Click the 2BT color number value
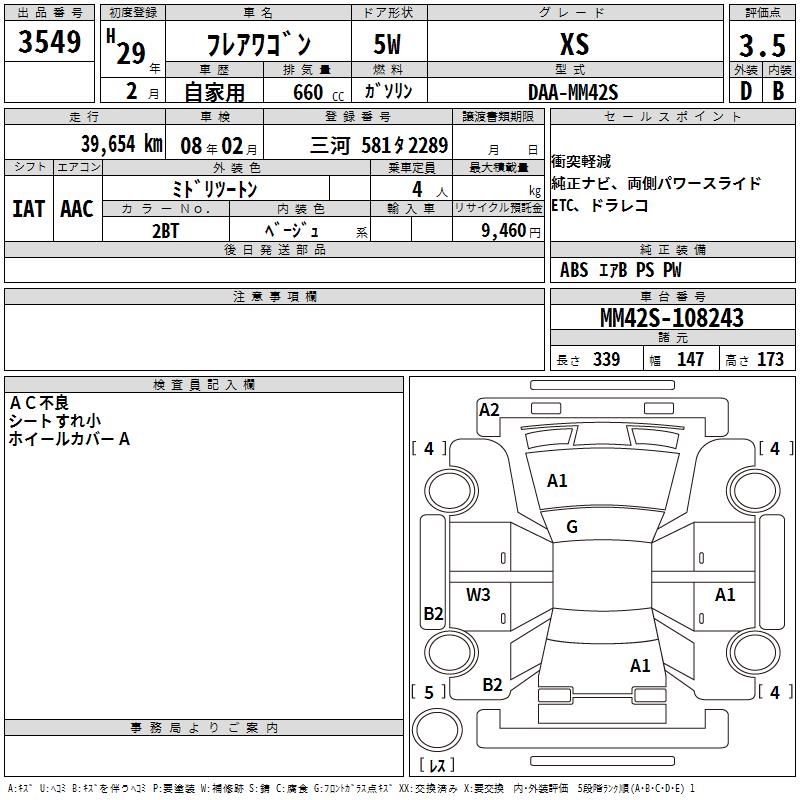 [166, 229]
